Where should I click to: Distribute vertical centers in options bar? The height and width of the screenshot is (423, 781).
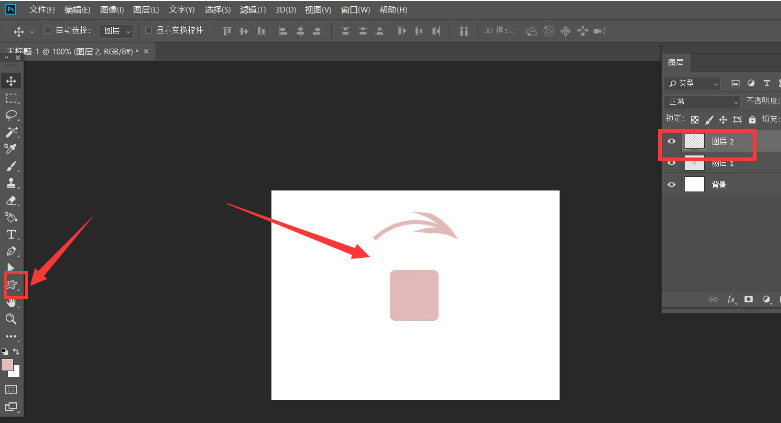pos(363,31)
